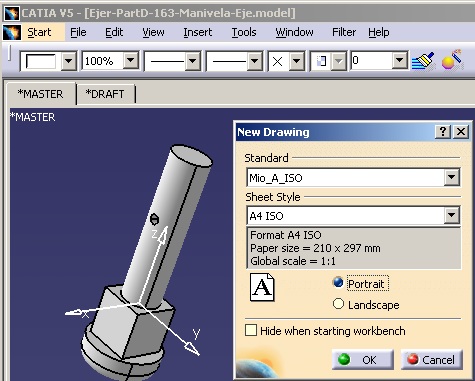Select the Landscape orientation option
The height and width of the screenshot is (381, 475).
(338, 304)
